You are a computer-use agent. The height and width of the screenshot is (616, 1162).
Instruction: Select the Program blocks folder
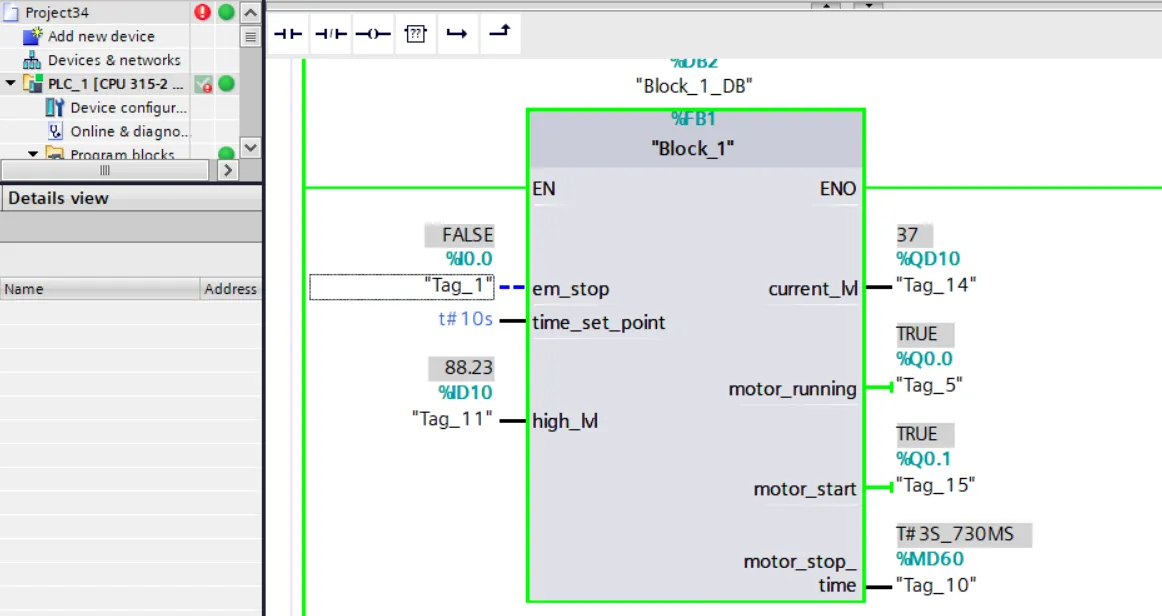pos(122,154)
